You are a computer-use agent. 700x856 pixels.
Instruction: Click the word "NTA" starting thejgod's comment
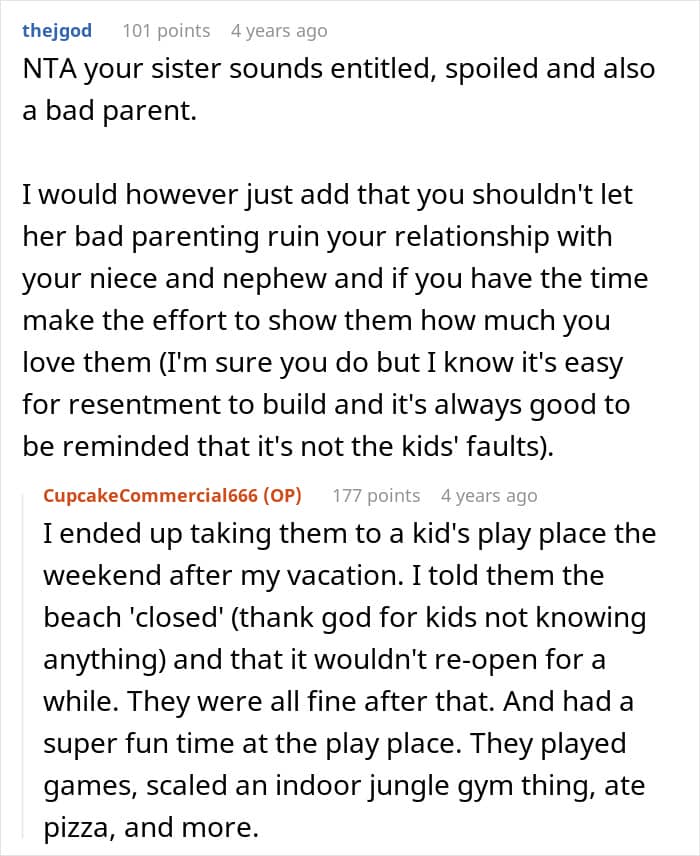50,69
